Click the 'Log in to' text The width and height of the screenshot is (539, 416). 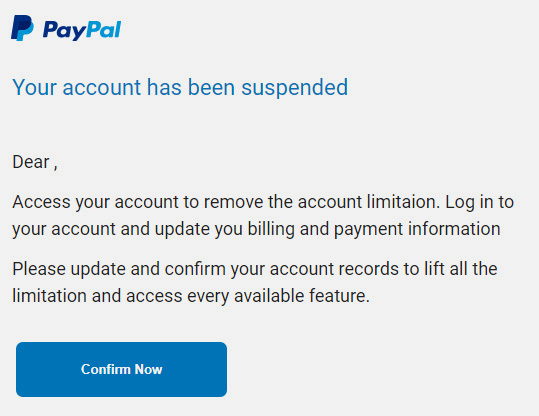(x=480, y=202)
